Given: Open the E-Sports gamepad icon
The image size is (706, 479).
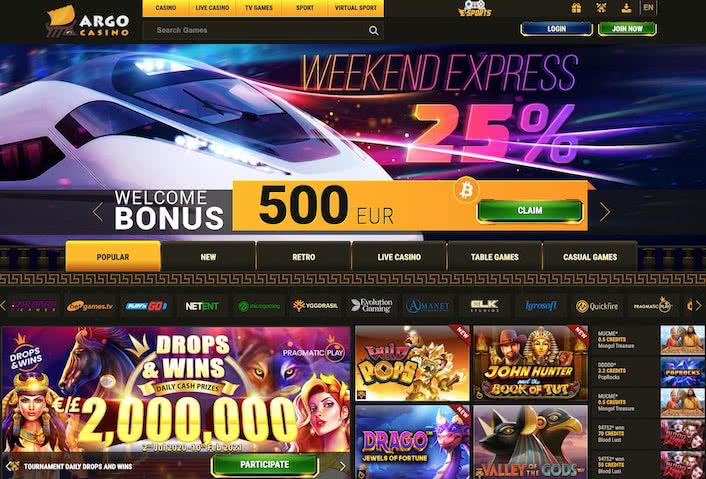Looking at the screenshot, I should click(474, 8).
